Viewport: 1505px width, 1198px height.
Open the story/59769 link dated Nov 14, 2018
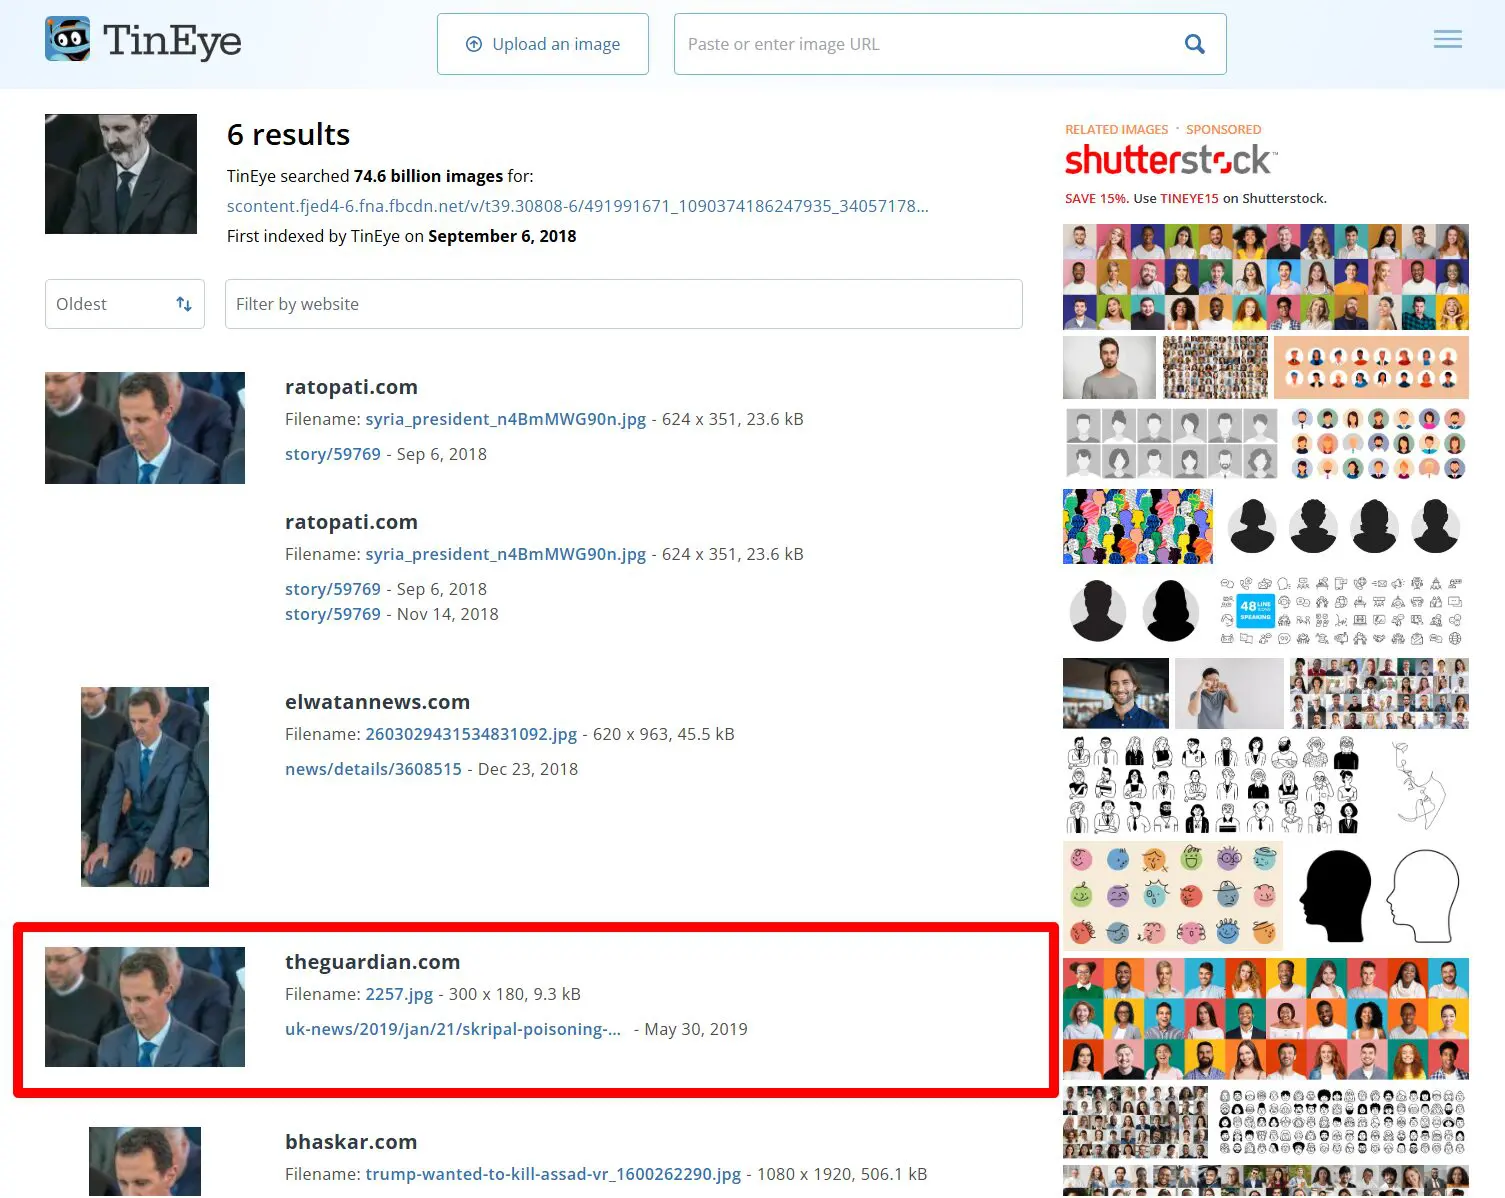333,614
